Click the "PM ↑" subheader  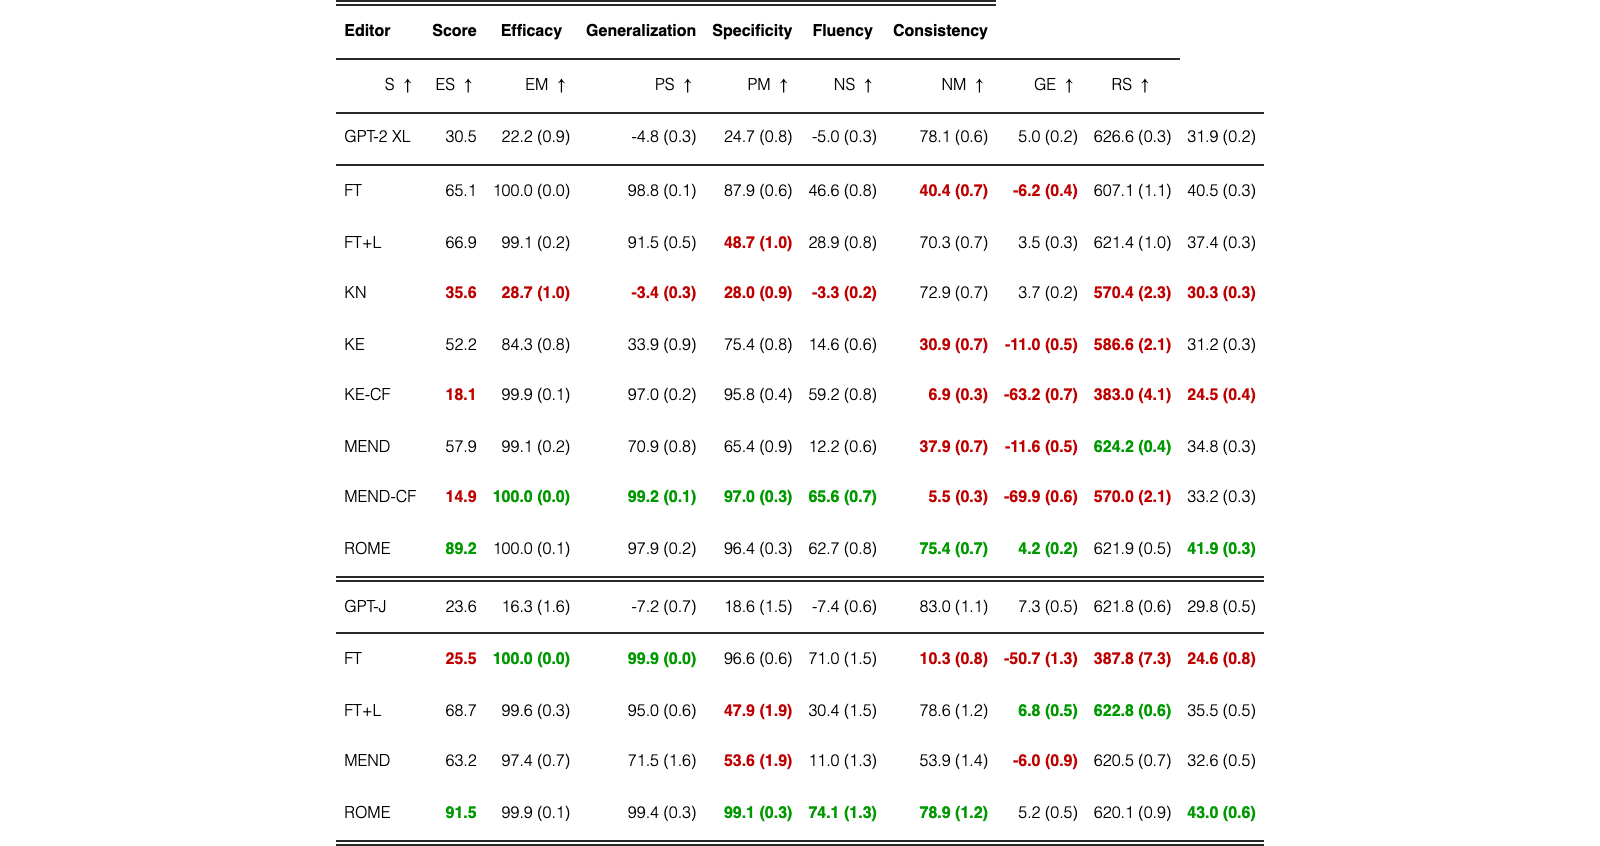point(768,85)
